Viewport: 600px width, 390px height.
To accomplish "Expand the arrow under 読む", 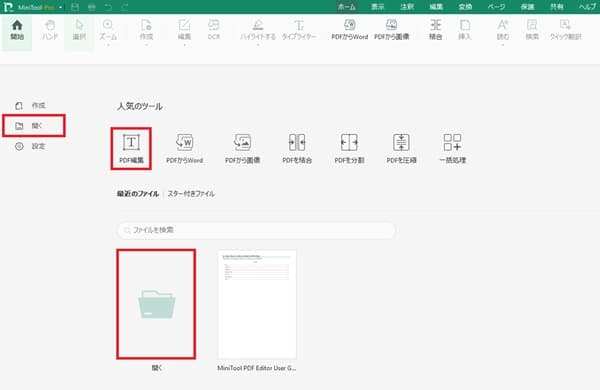I will [x=503, y=45].
